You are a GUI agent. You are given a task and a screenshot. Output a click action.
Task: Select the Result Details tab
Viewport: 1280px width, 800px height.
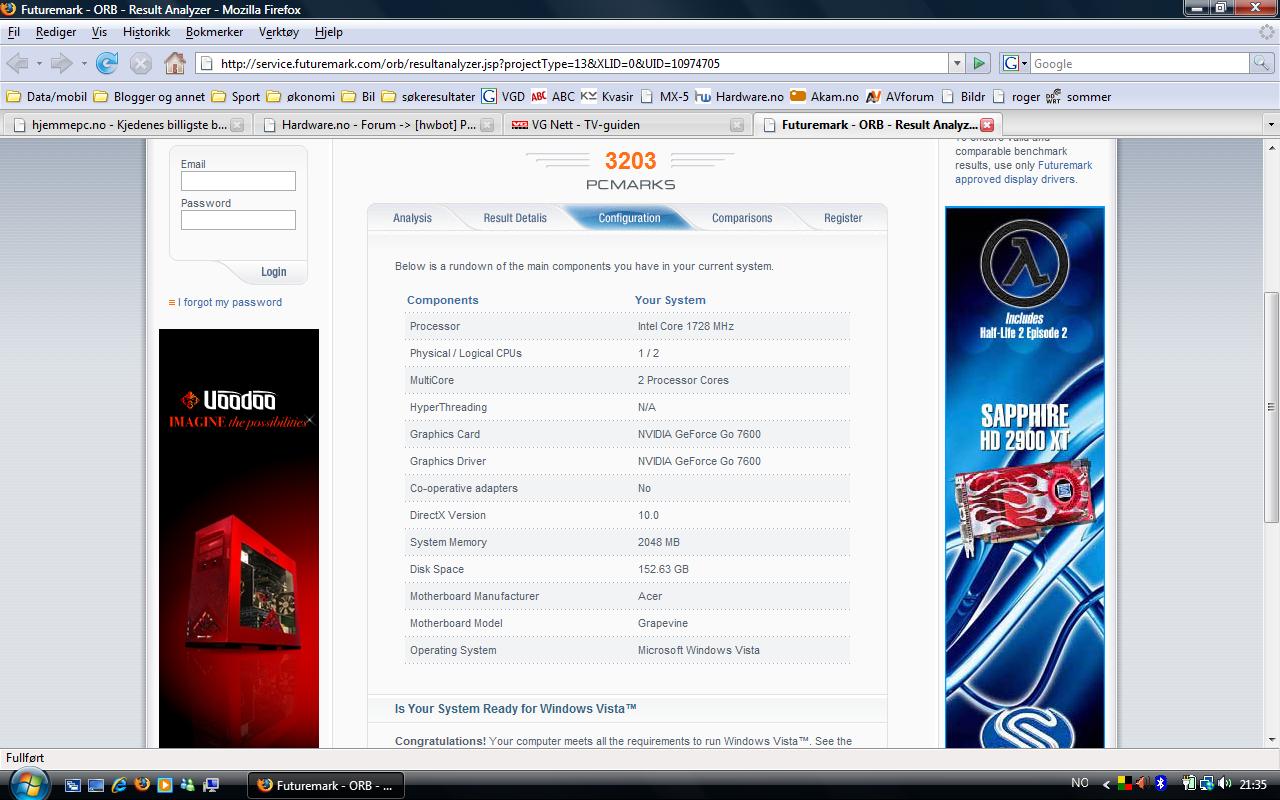click(x=515, y=218)
